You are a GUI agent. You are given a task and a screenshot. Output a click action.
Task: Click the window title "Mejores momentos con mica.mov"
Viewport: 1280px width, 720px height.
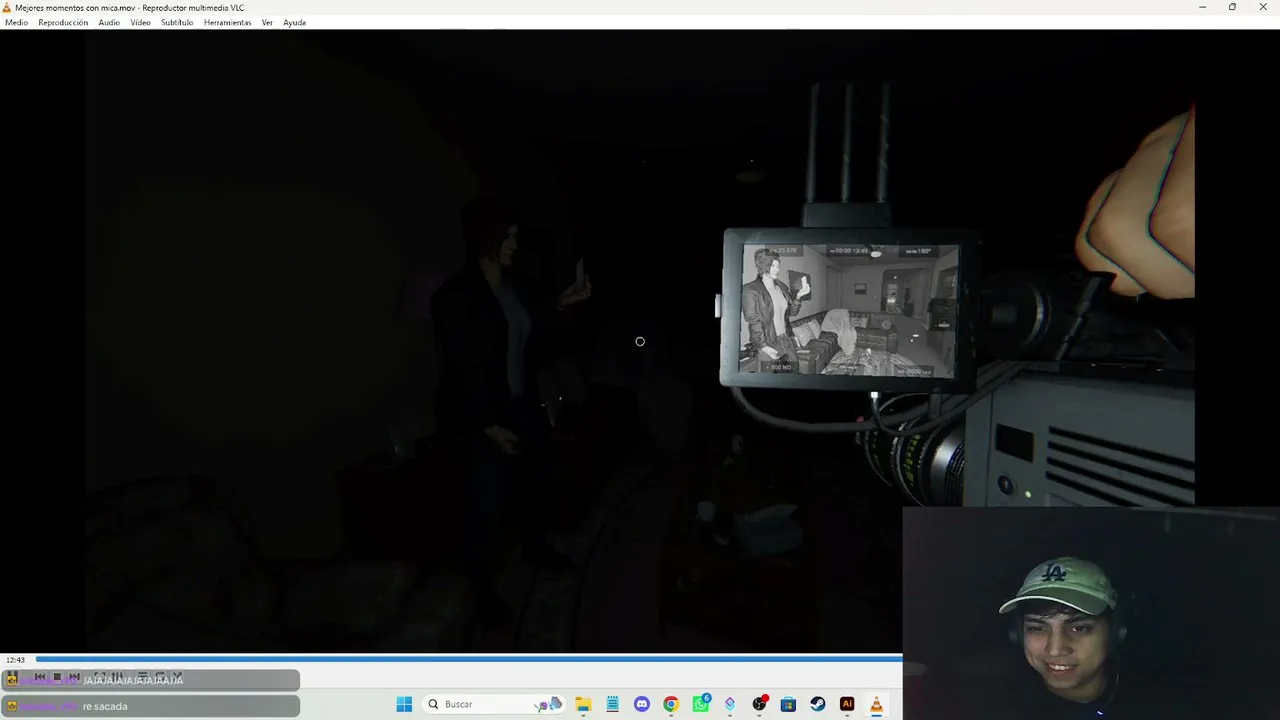75,7
